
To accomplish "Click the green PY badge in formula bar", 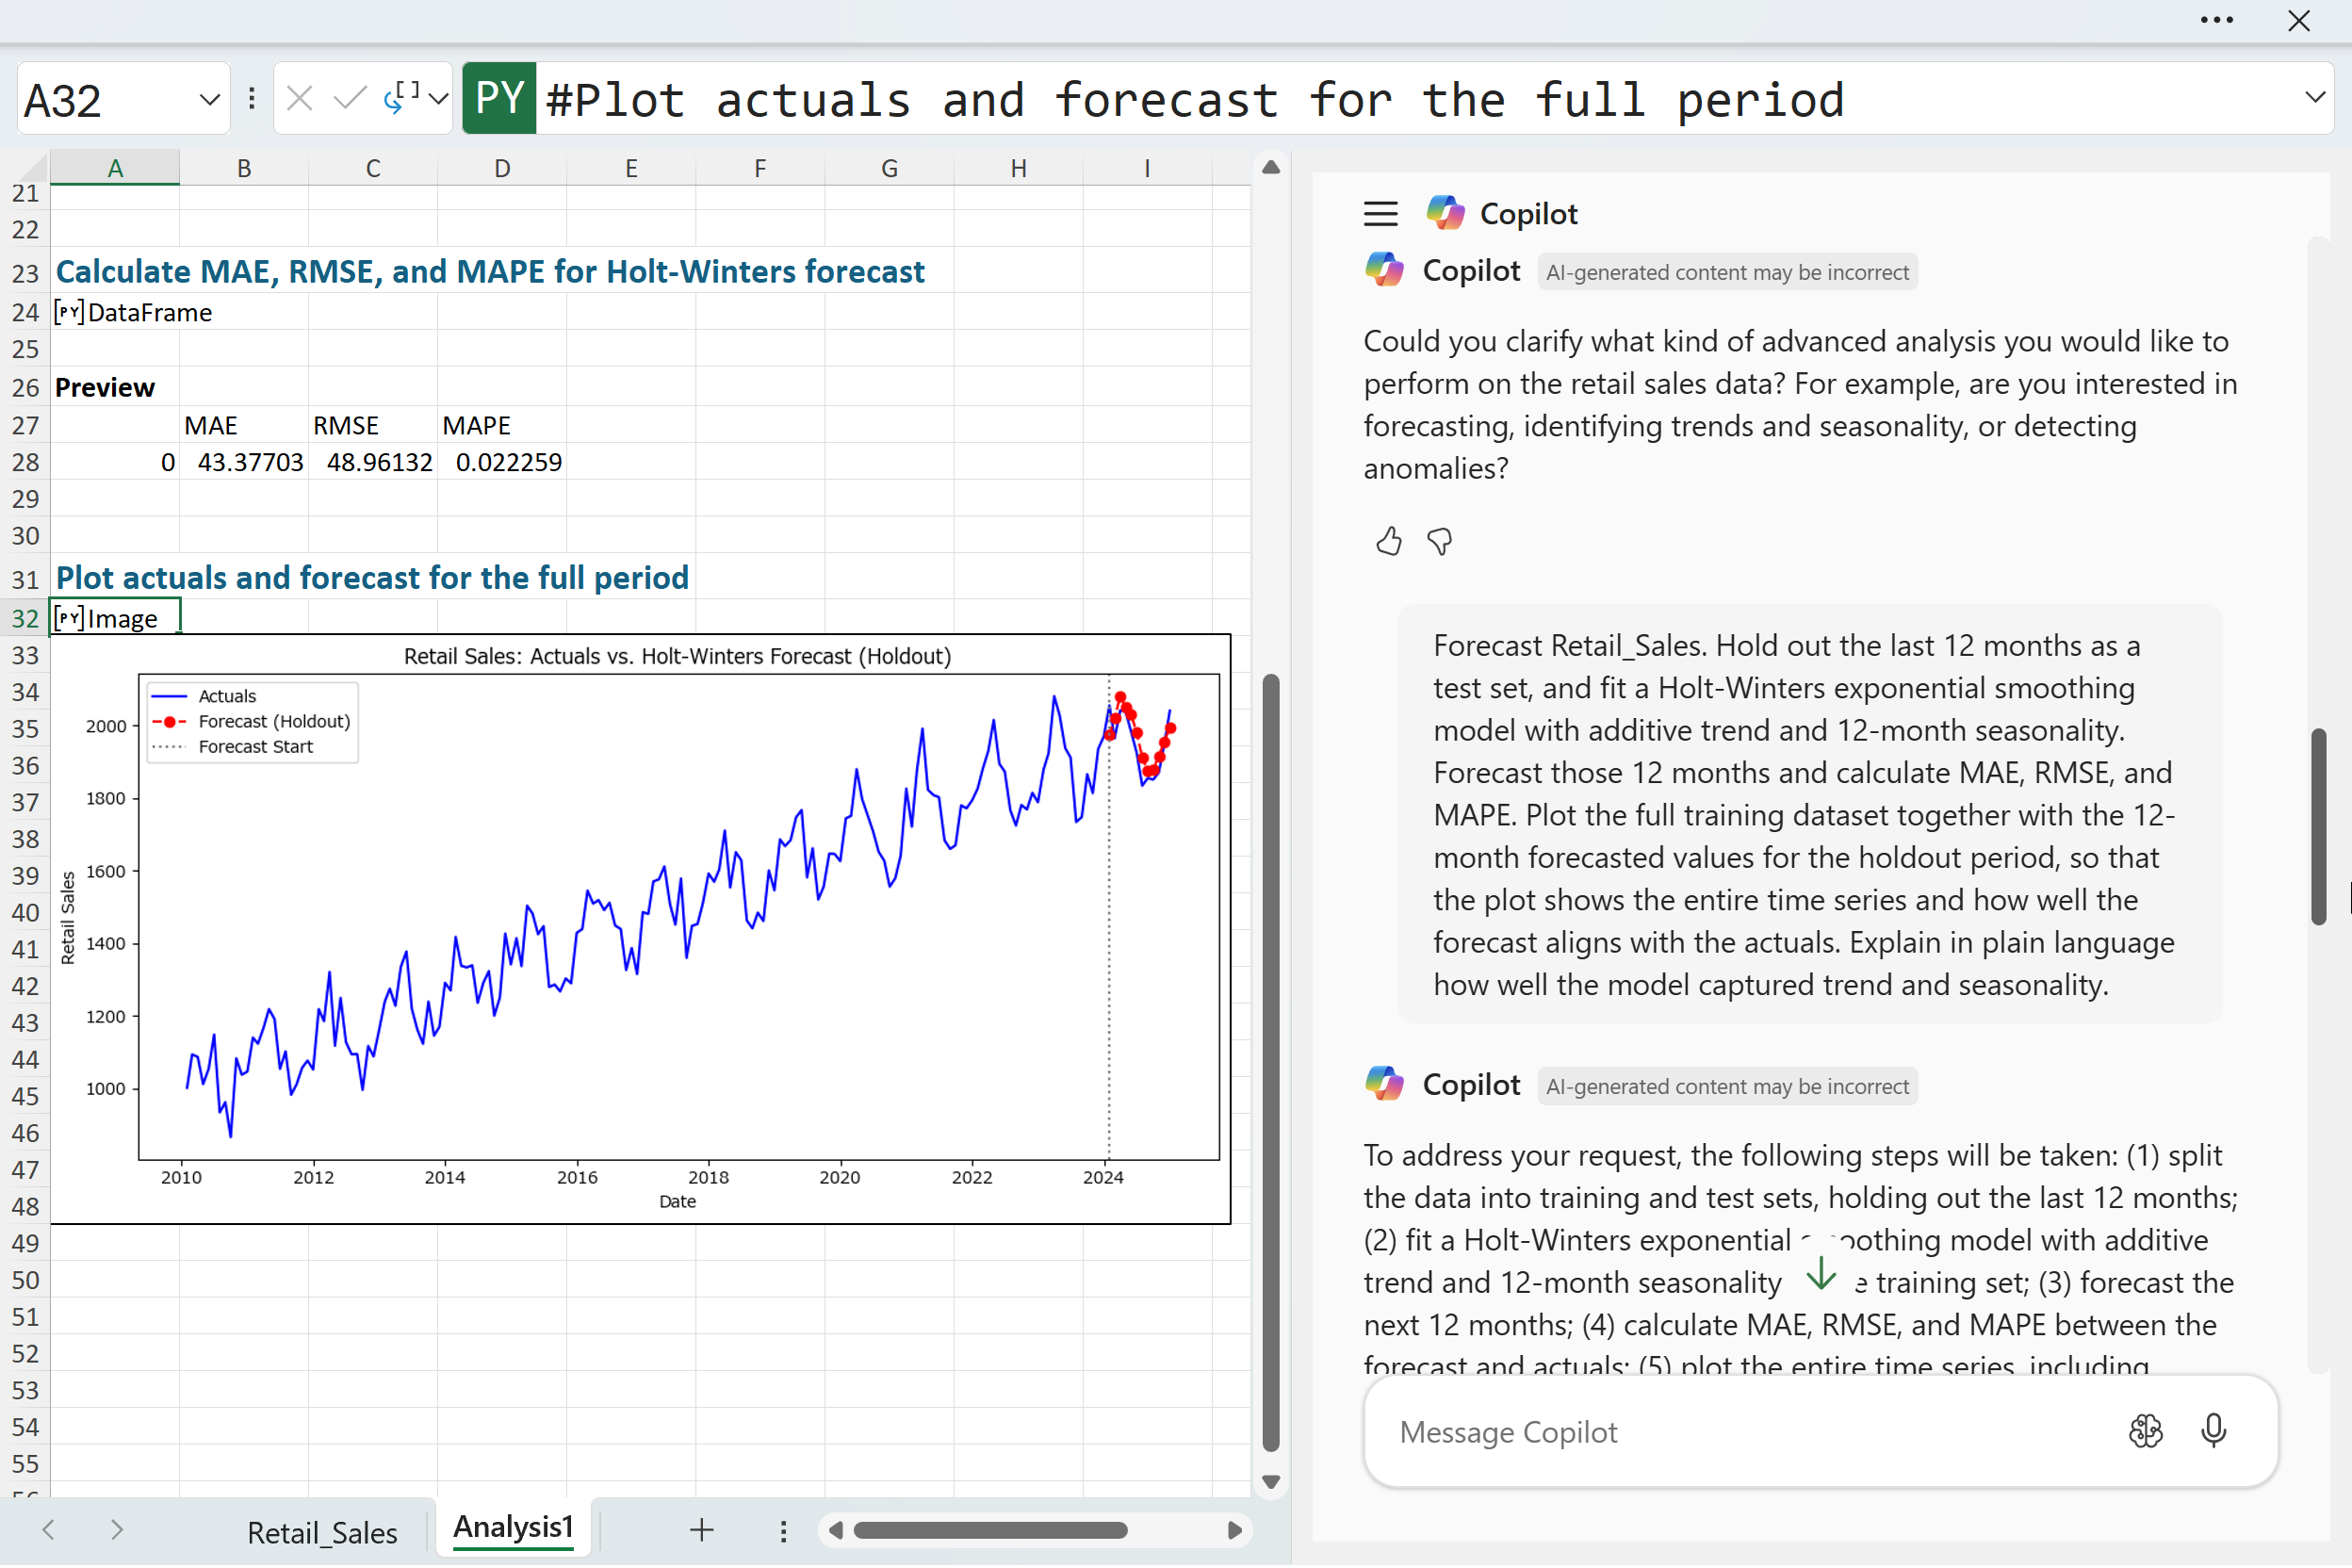I will tap(499, 98).
